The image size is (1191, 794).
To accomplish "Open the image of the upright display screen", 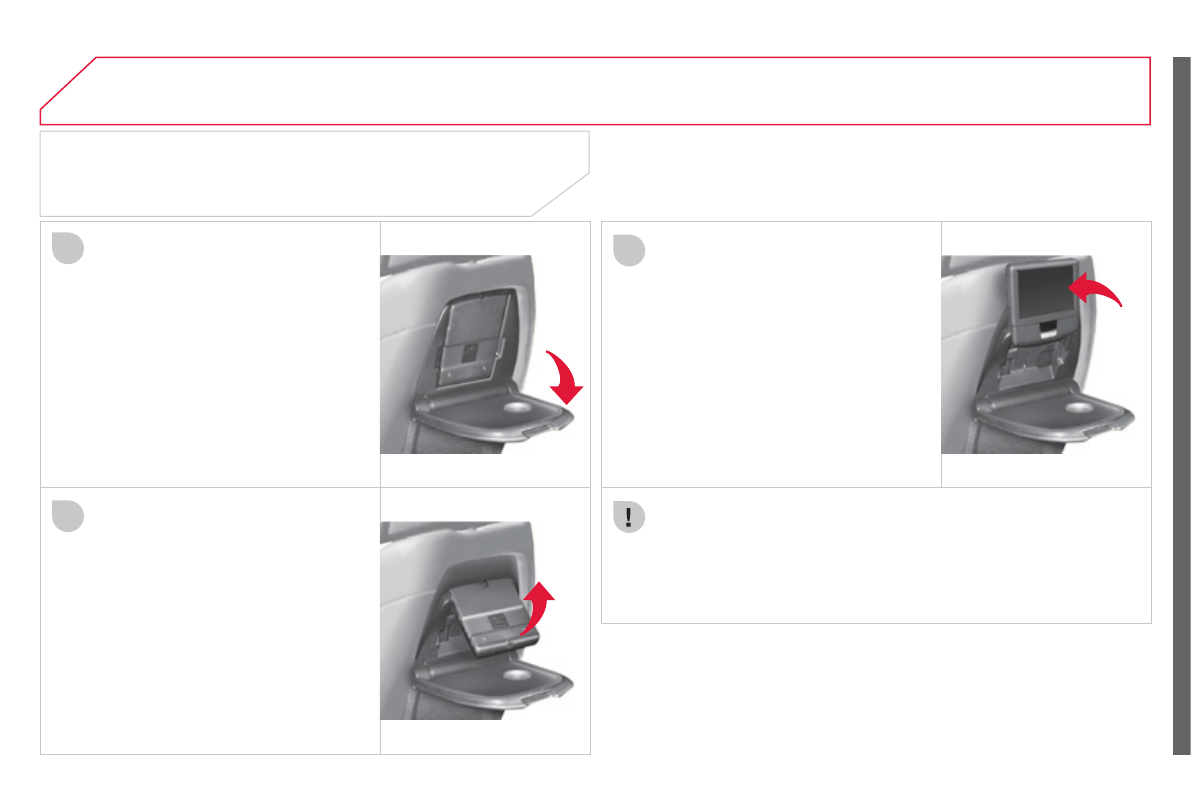I will coord(1038,354).
